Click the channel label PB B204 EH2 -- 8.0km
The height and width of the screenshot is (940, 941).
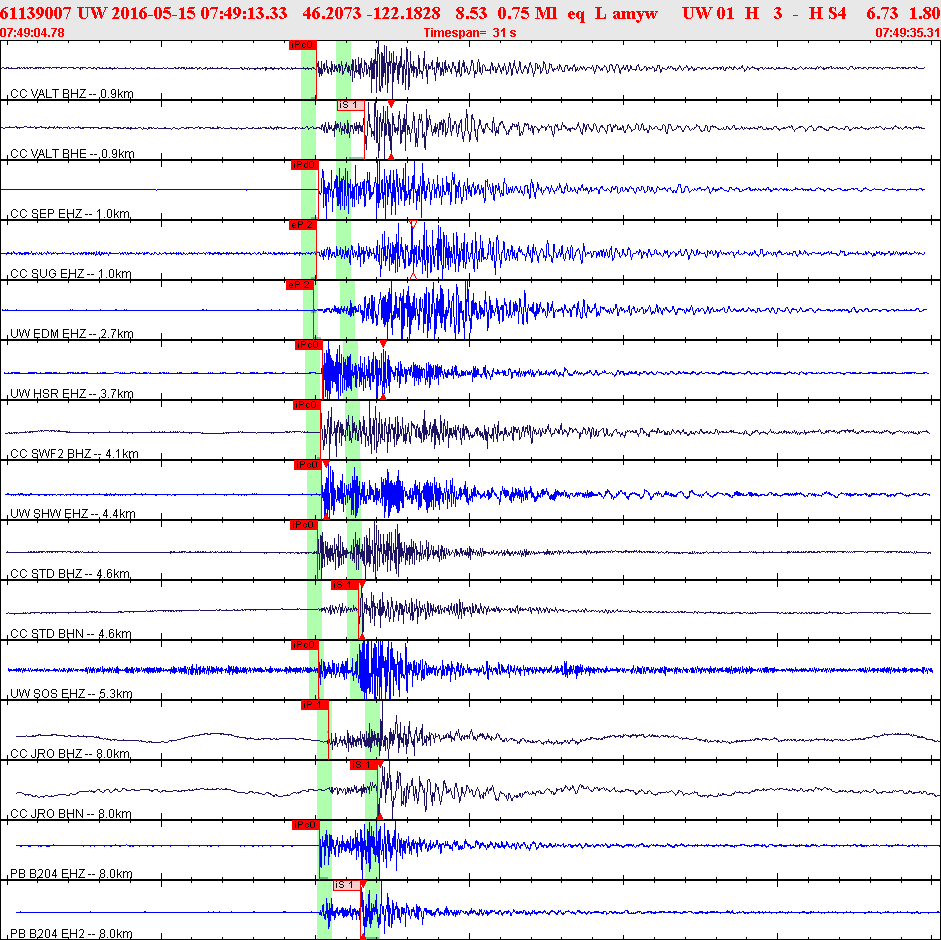point(71,934)
